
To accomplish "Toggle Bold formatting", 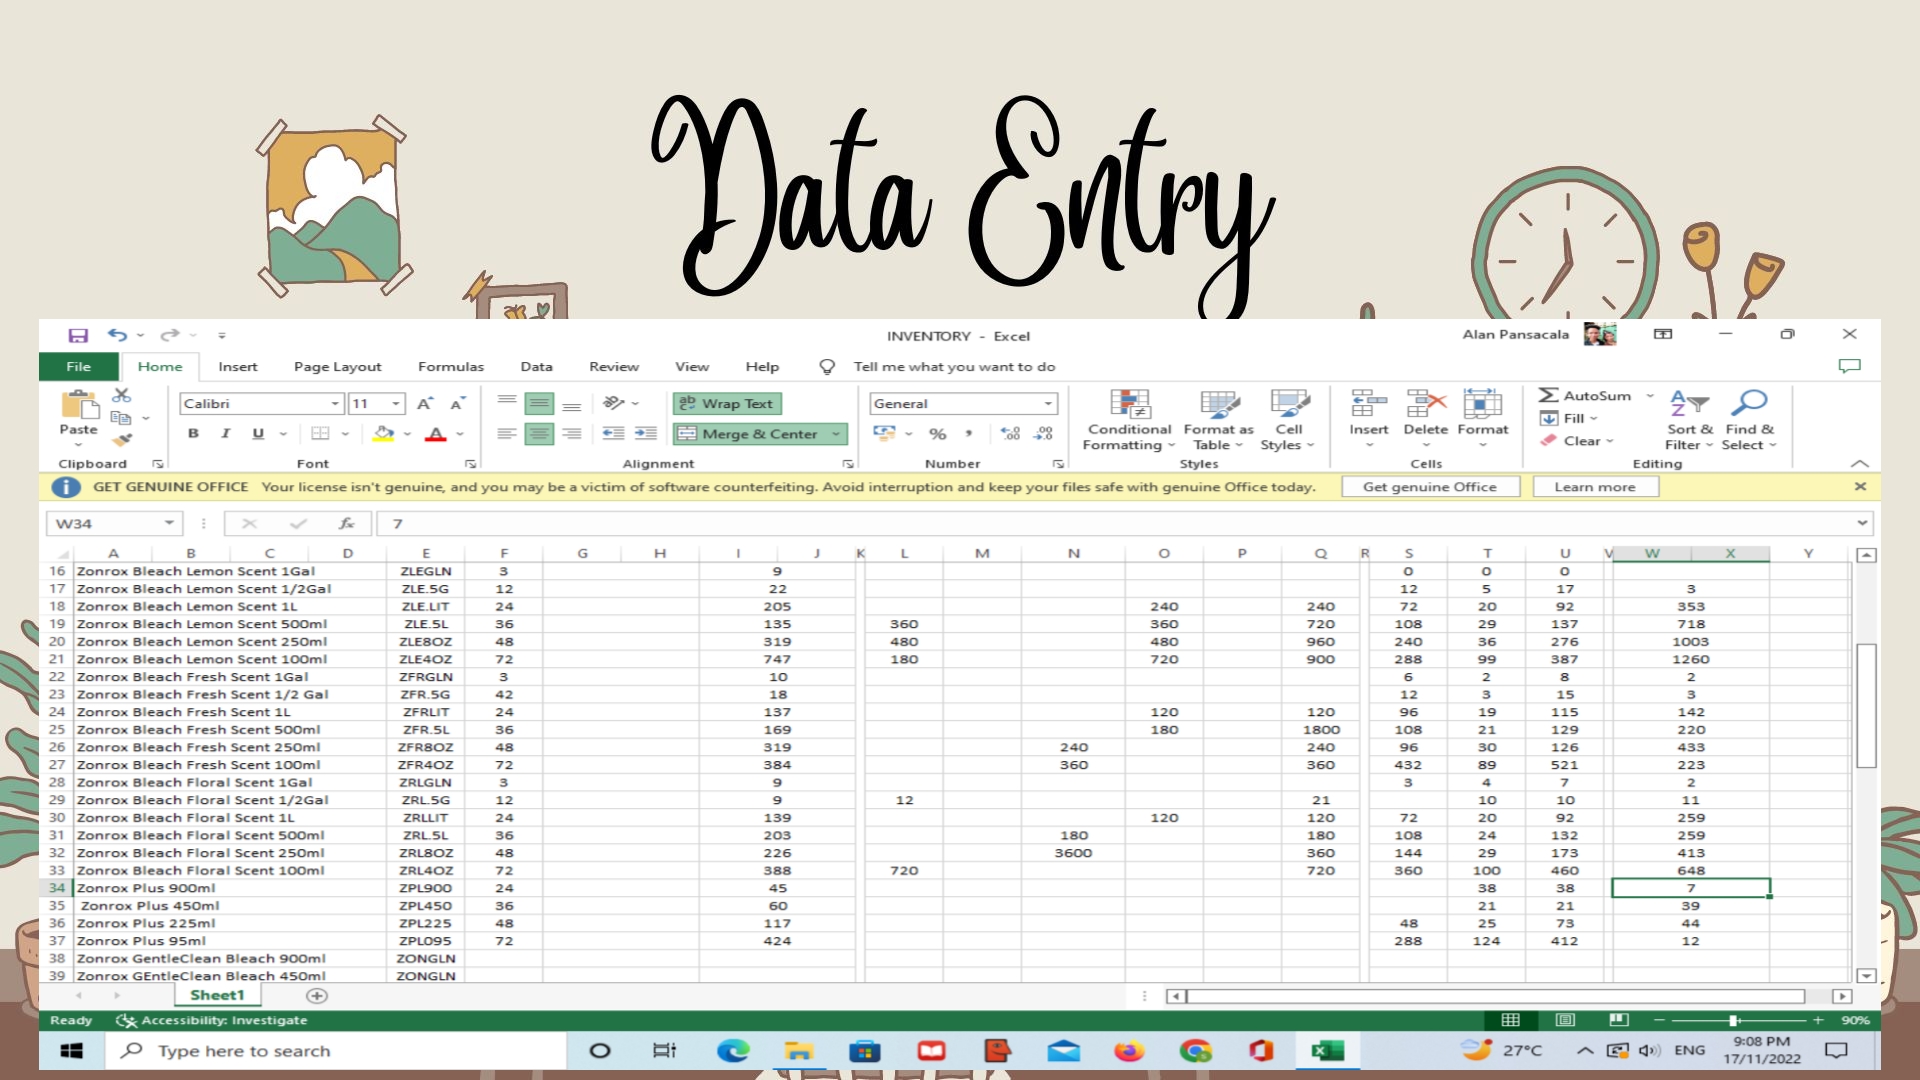I will 194,434.
